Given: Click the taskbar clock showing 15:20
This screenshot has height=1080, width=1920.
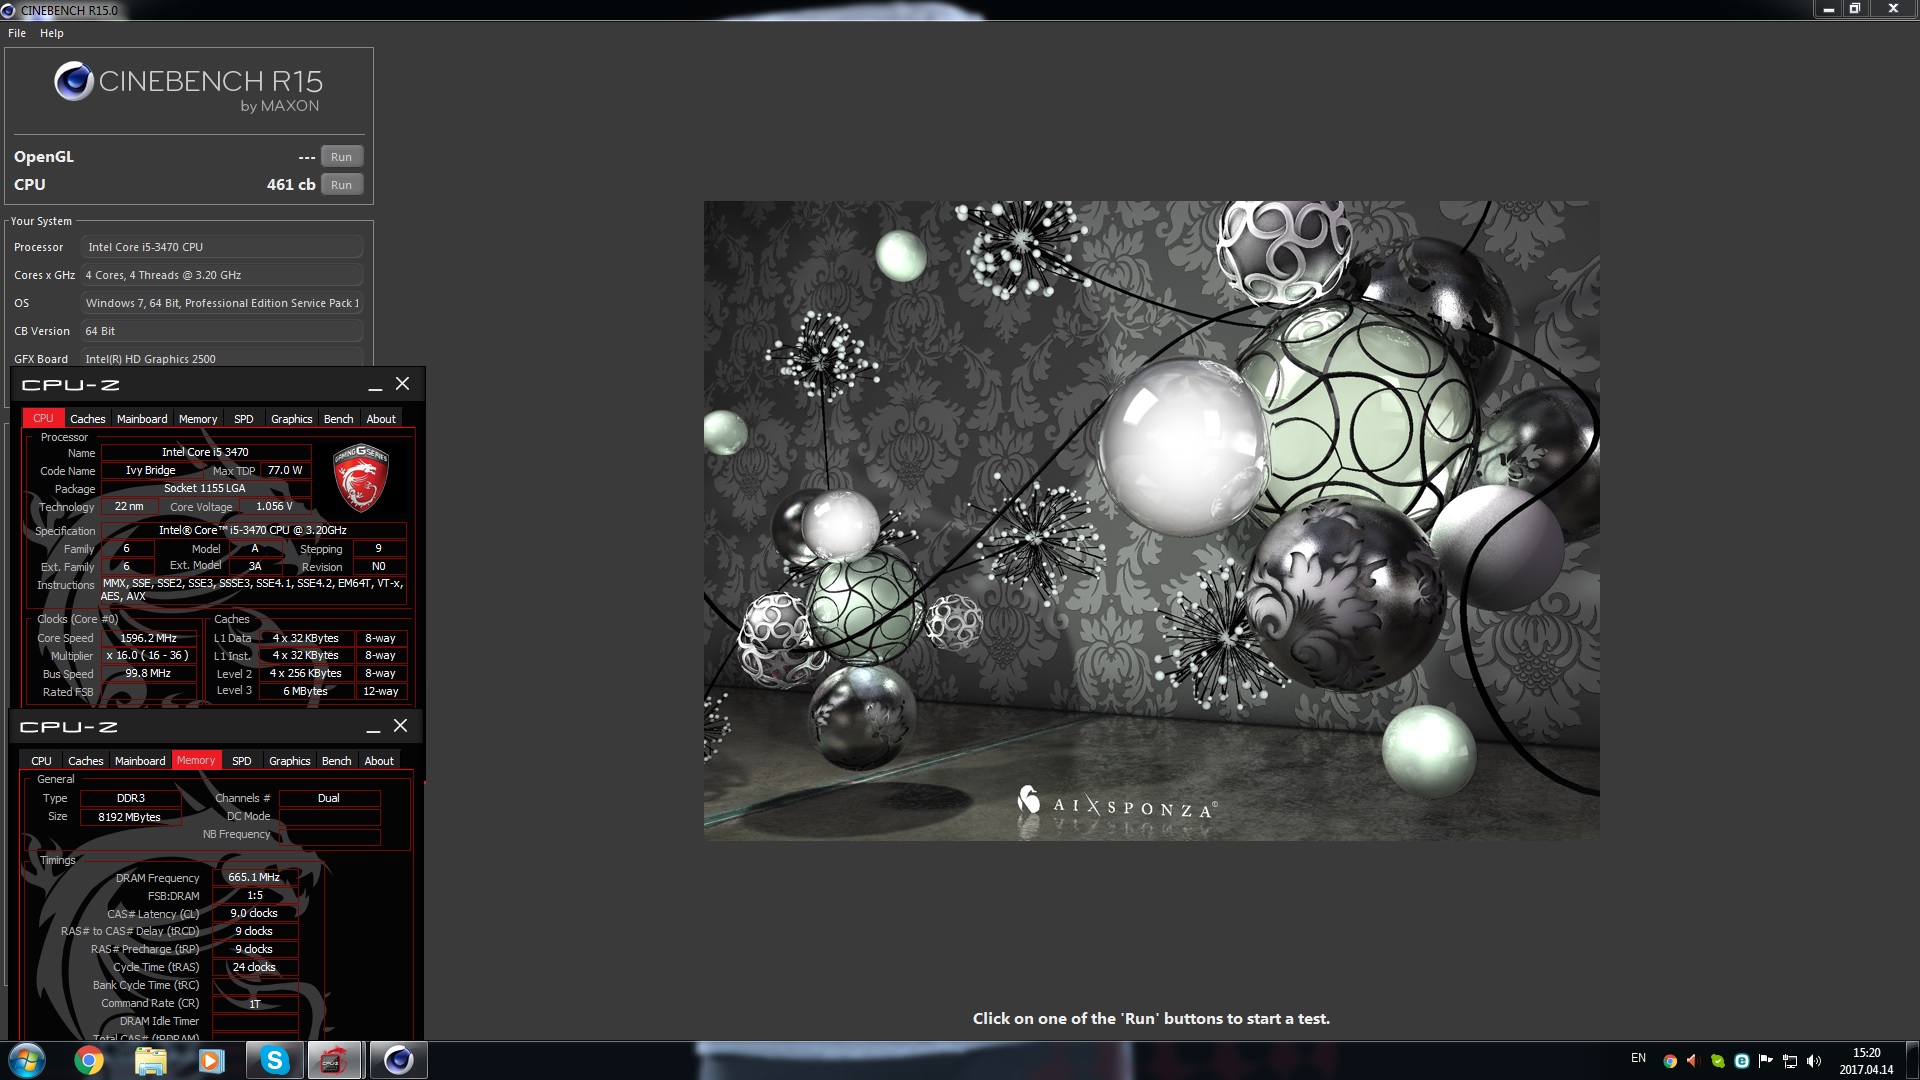Looking at the screenshot, I should (1866, 1061).
